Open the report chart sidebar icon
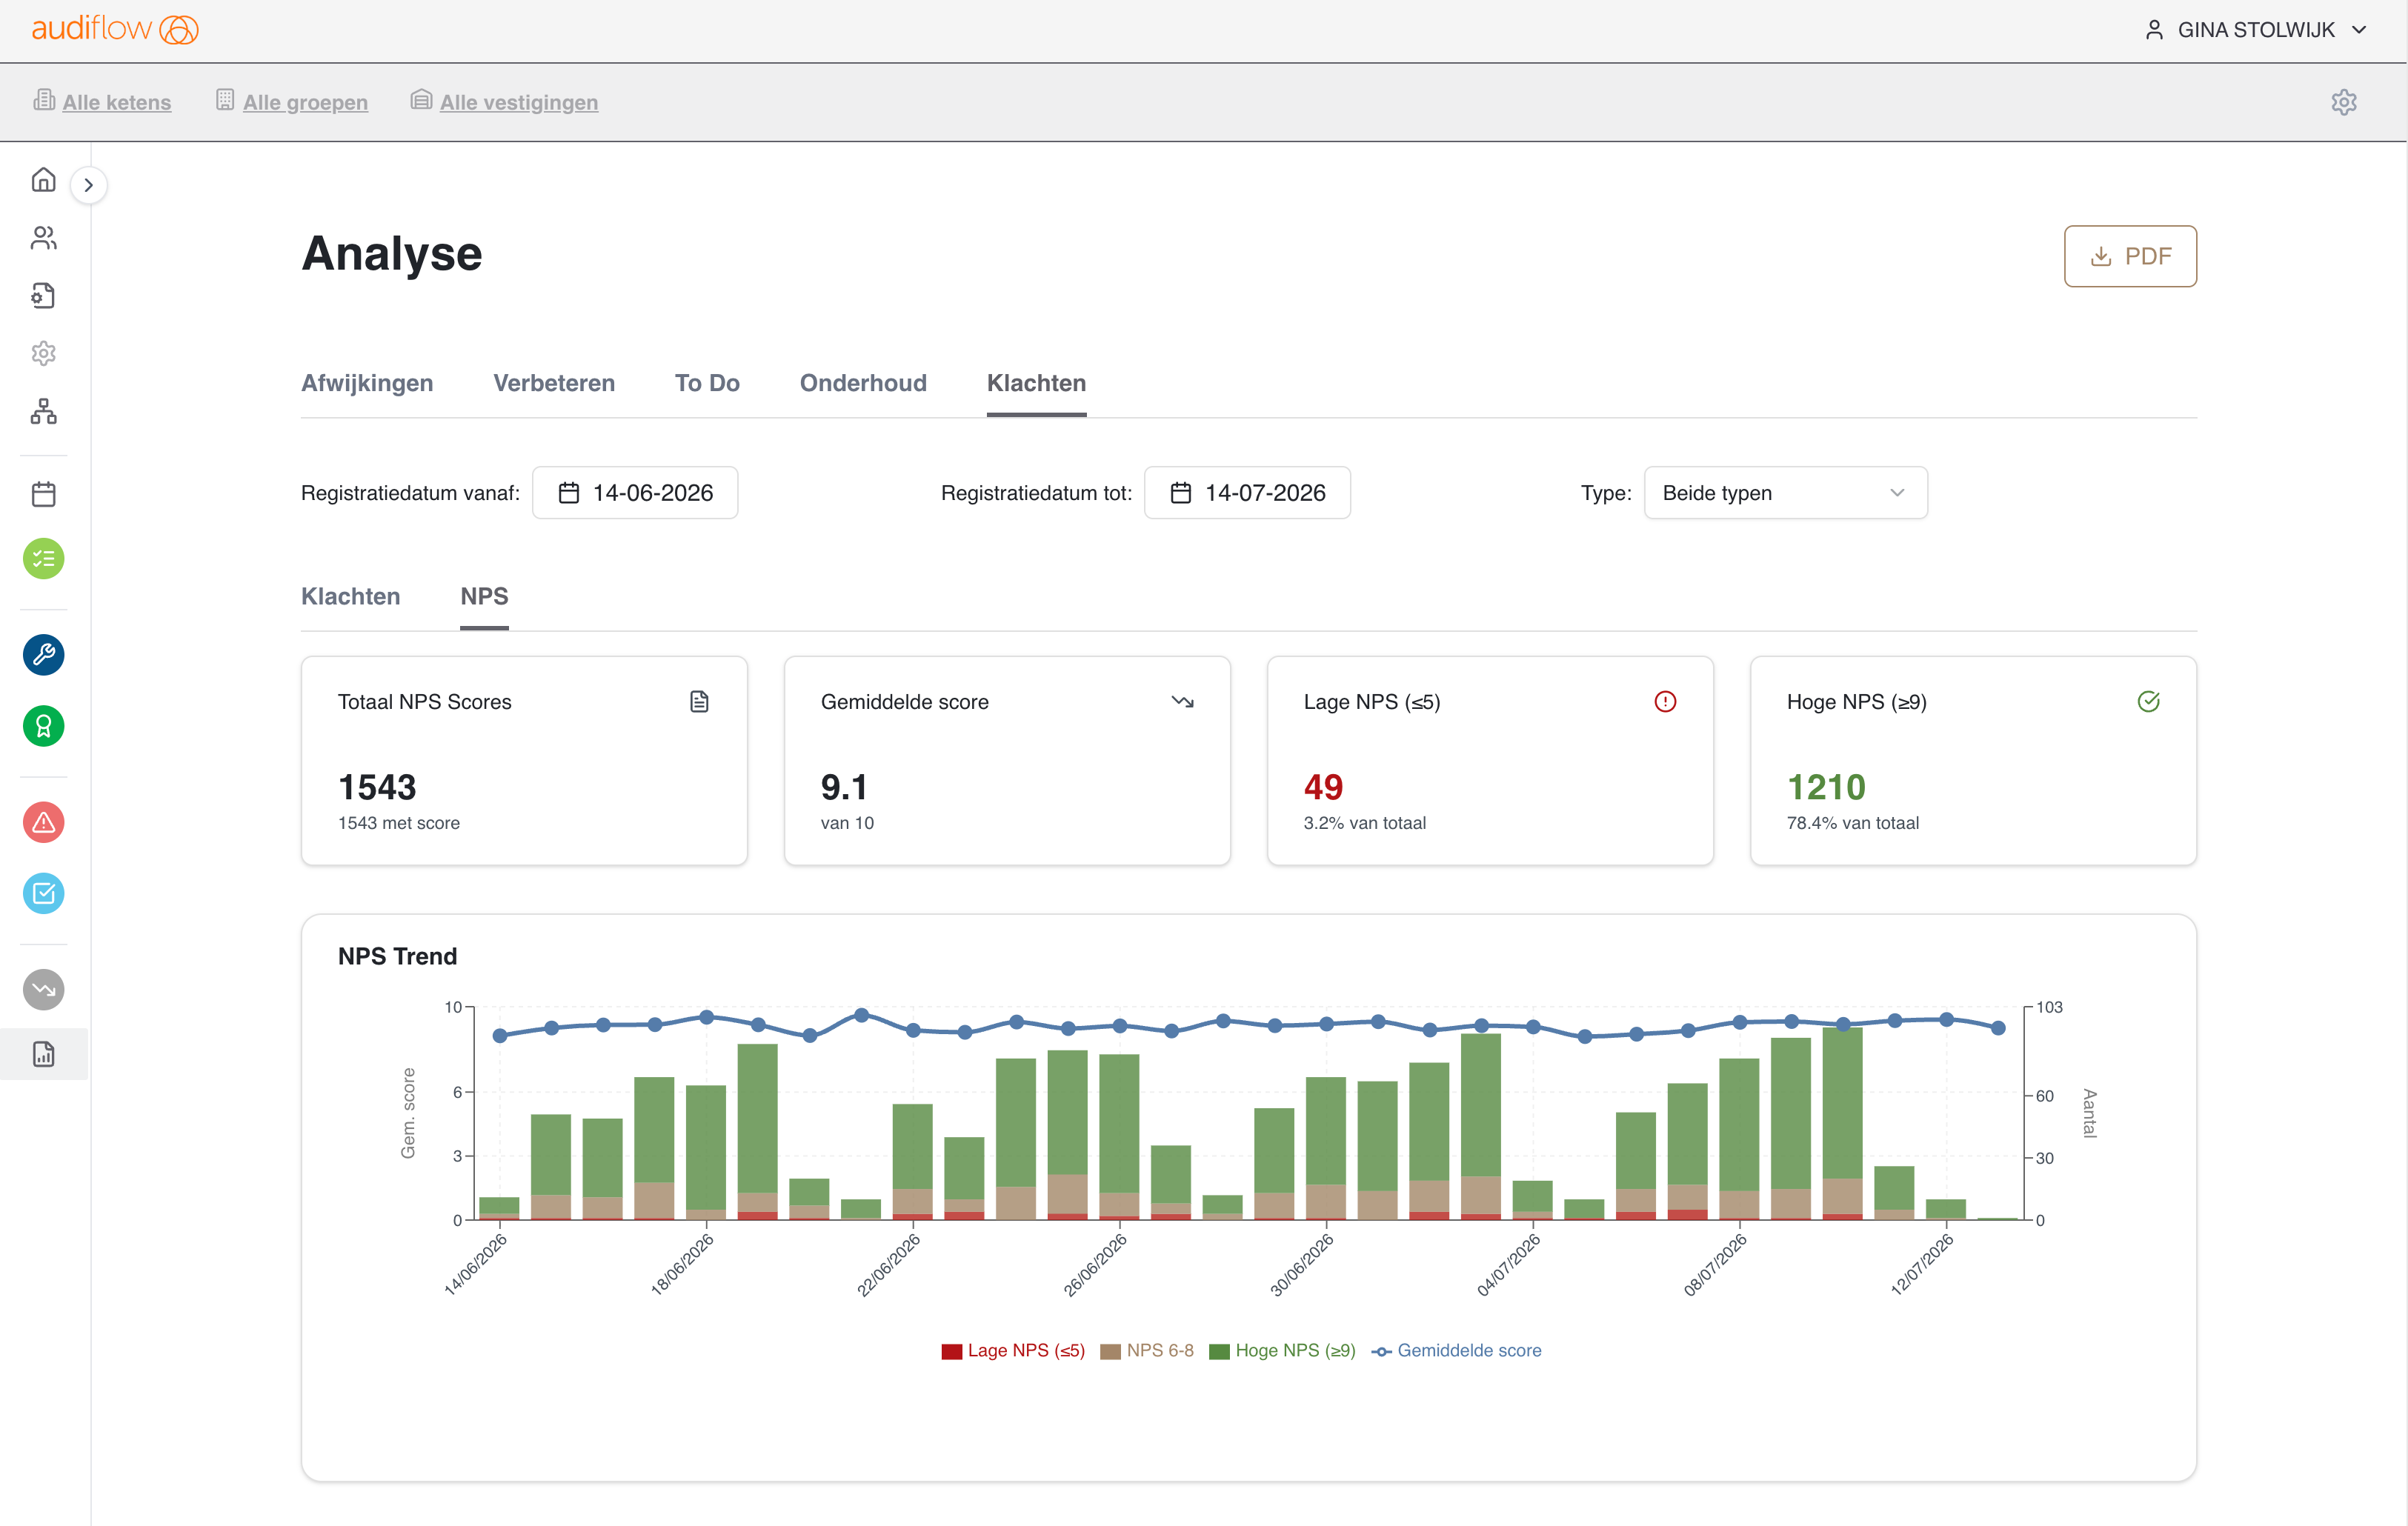This screenshot has width=2408, height=1526. coord(43,1054)
